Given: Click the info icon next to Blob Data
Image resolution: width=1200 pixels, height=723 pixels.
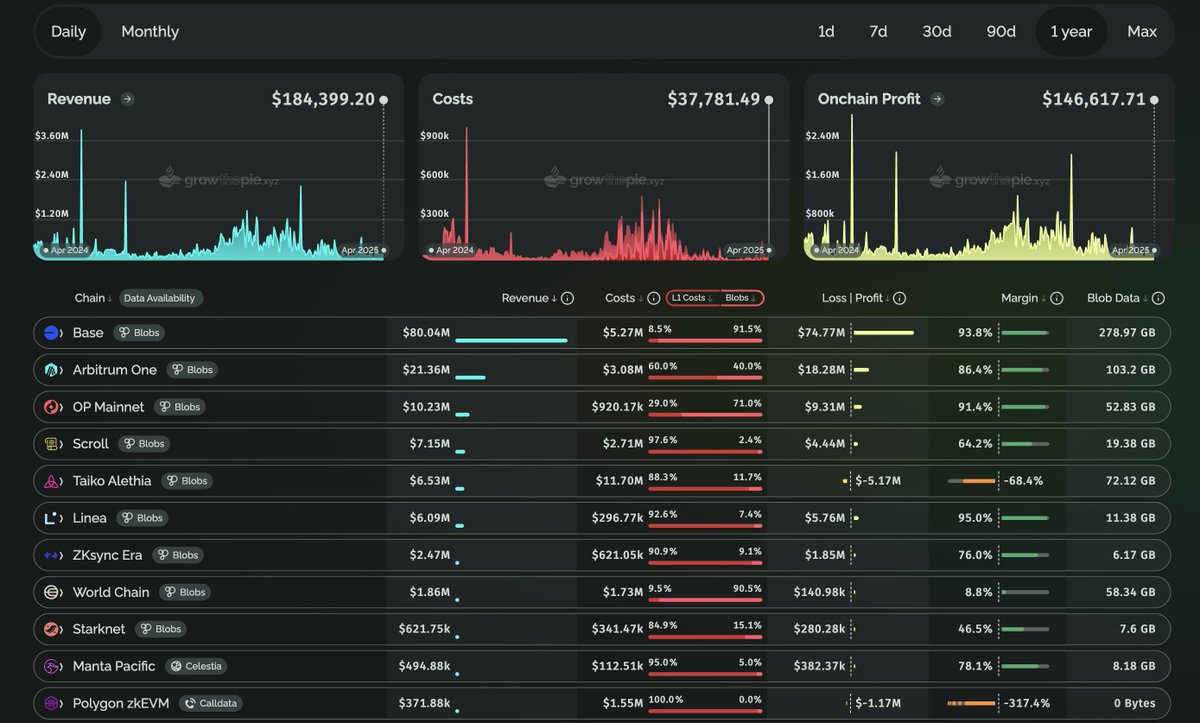Looking at the screenshot, I should click(x=1158, y=298).
